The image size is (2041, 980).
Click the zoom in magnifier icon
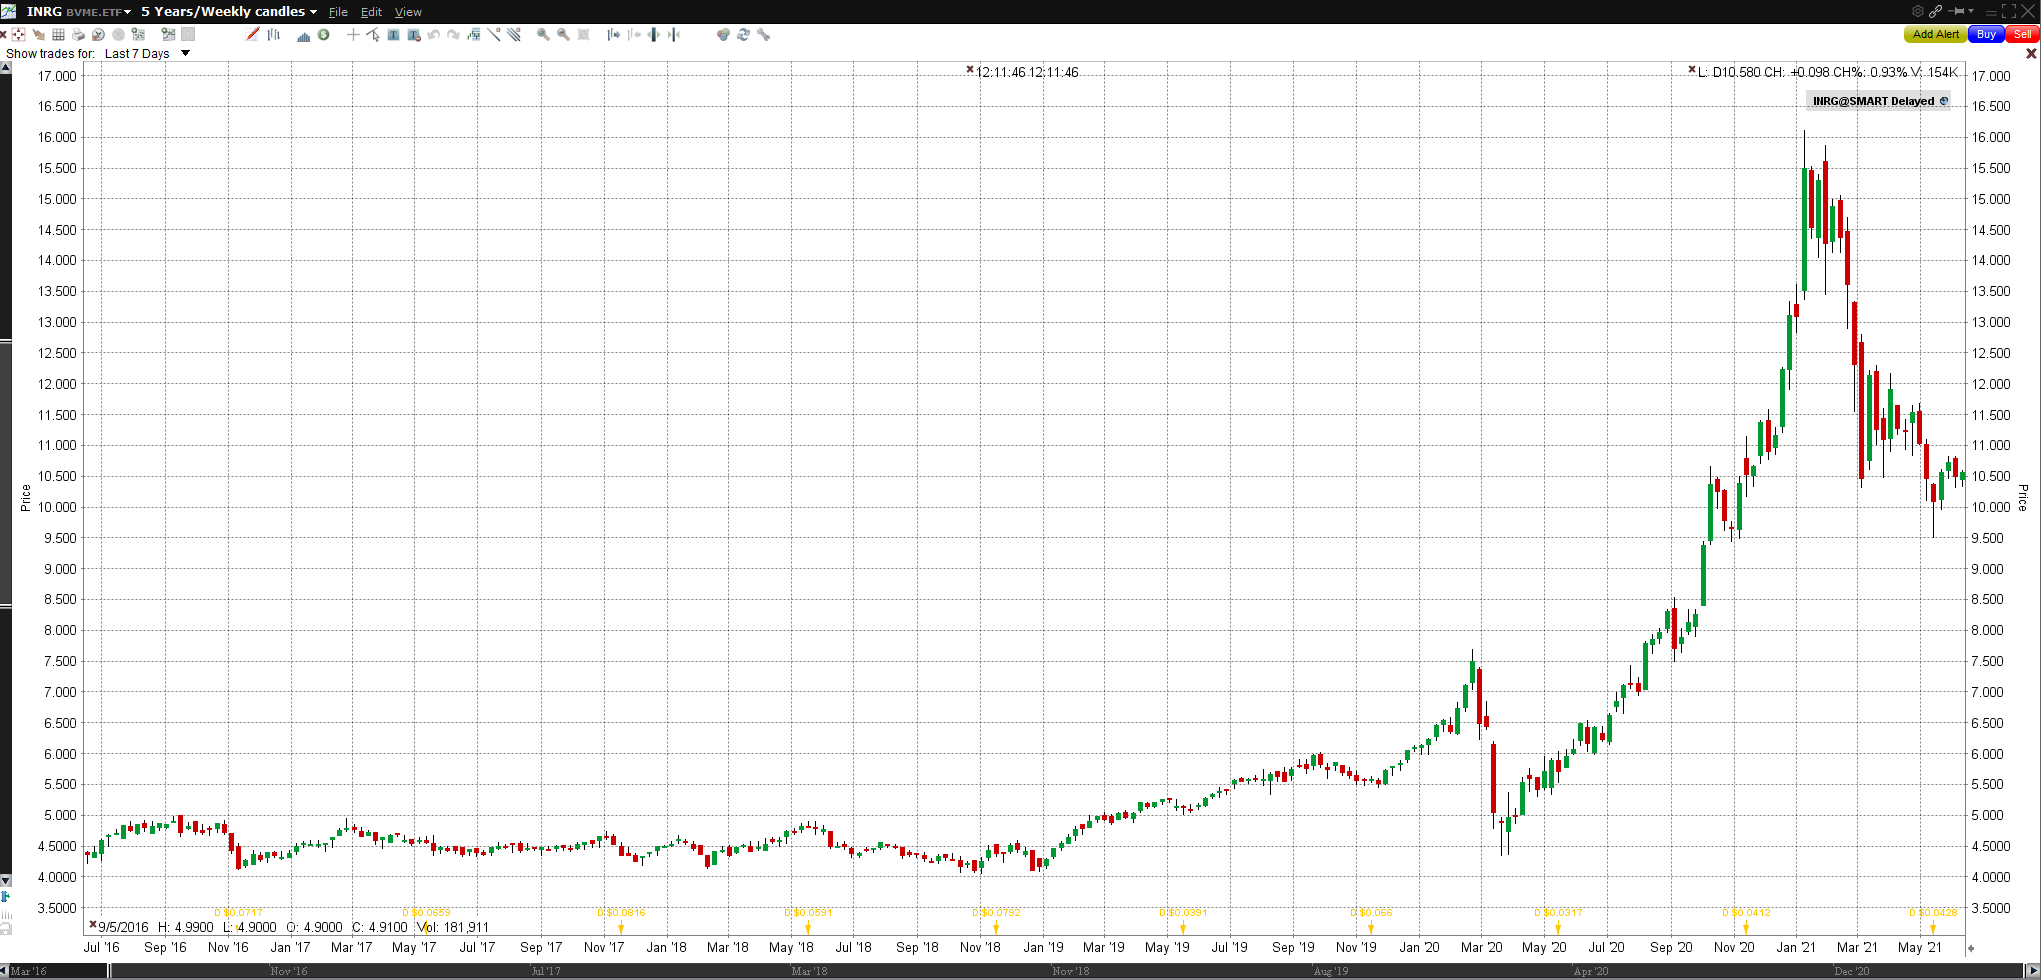[x=543, y=34]
